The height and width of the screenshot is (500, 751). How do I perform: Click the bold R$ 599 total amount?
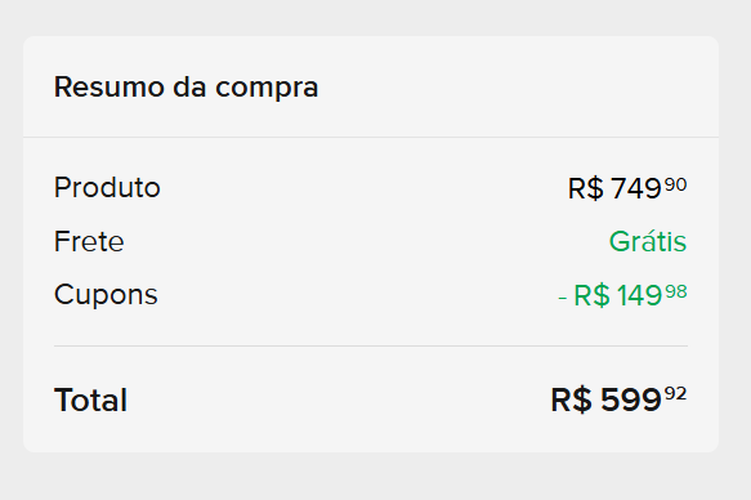(606, 400)
